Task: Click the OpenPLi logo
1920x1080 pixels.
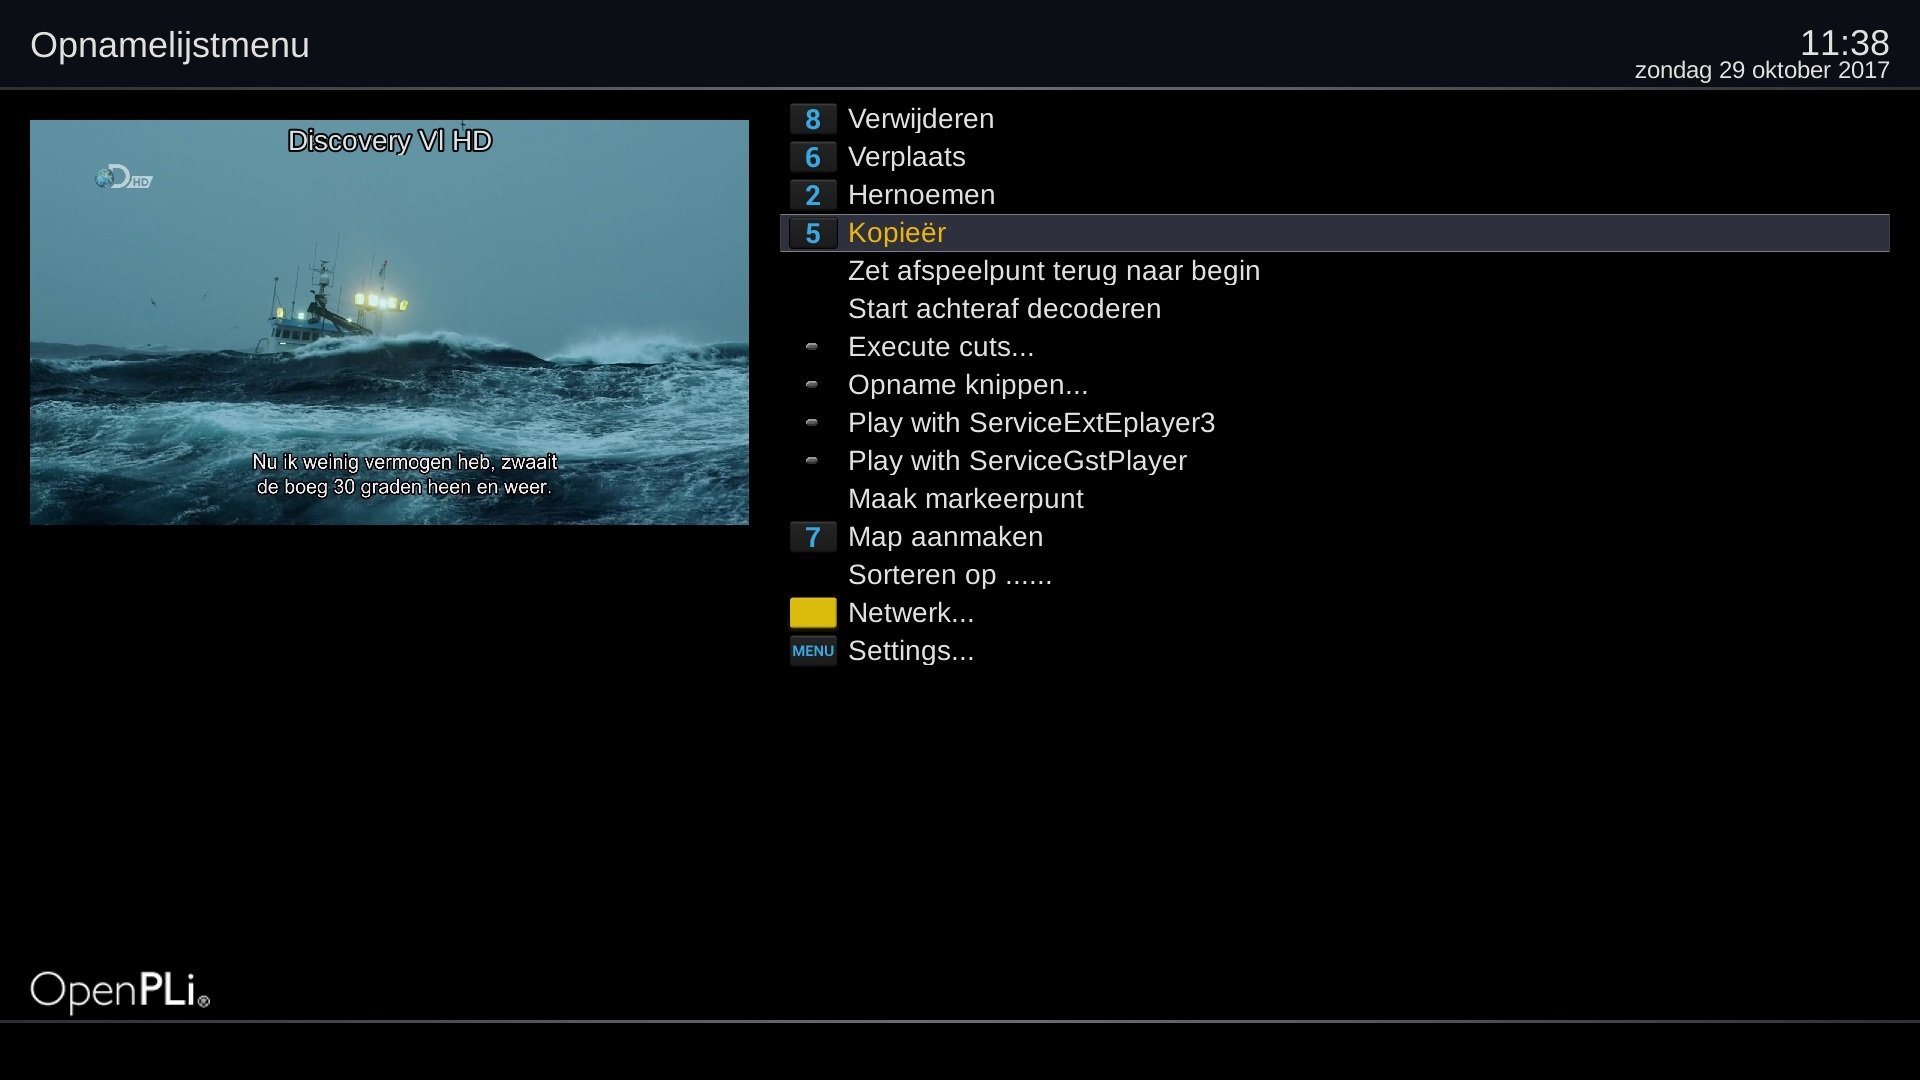Action: pyautogui.click(x=120, y=991)
